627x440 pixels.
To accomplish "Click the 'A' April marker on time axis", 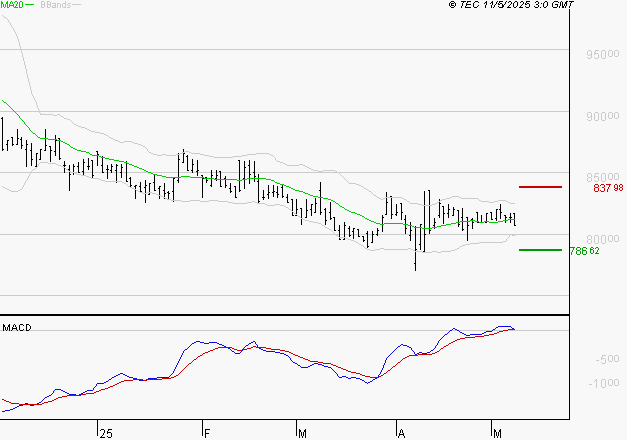I will [401, 431].
